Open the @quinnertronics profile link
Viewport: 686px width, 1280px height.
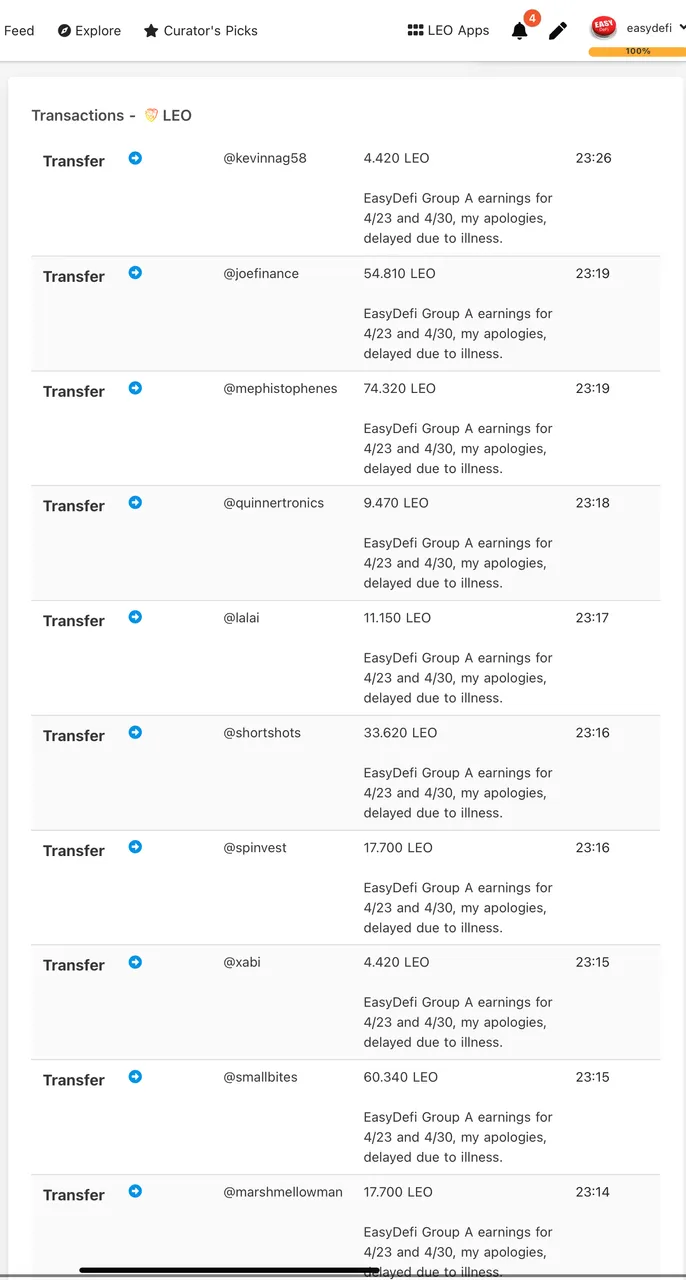[273, 503]
